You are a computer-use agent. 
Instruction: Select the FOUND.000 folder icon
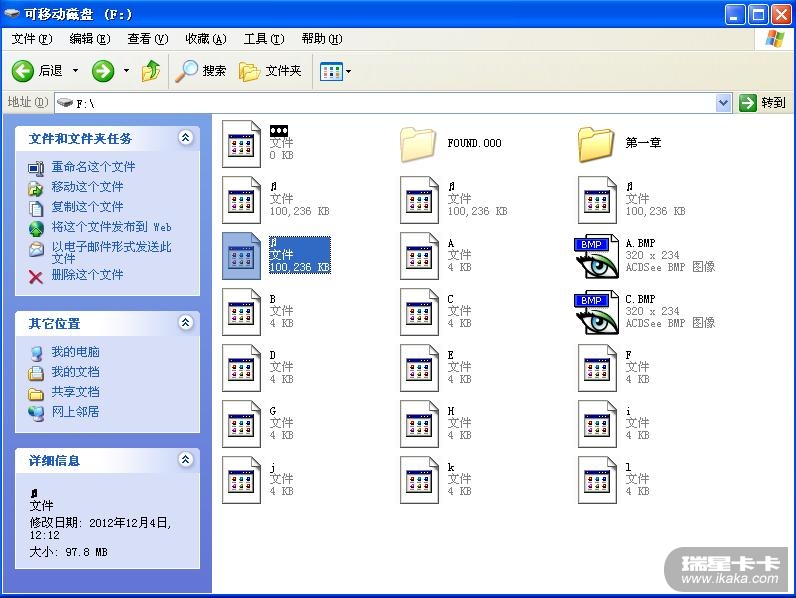pyautogui.click(x=418, y=144)
